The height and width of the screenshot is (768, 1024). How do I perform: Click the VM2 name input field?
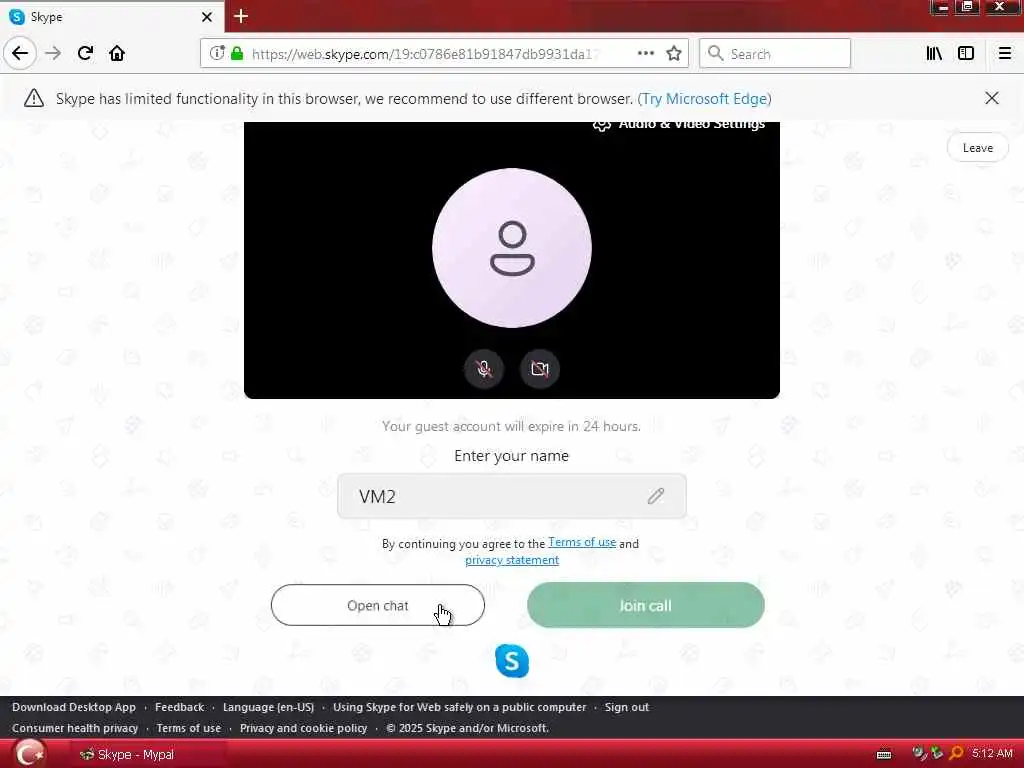click(512, 496)
